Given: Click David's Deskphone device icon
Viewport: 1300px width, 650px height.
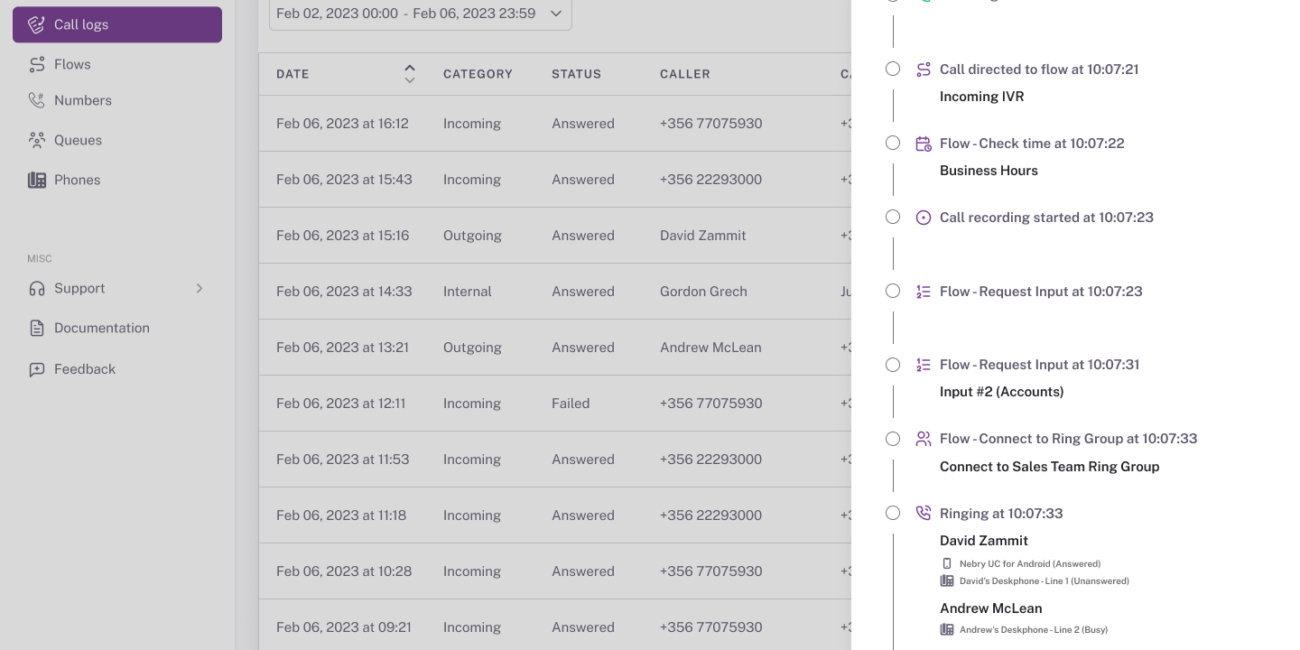Looking at the screenshot, I should pos(947,581).
